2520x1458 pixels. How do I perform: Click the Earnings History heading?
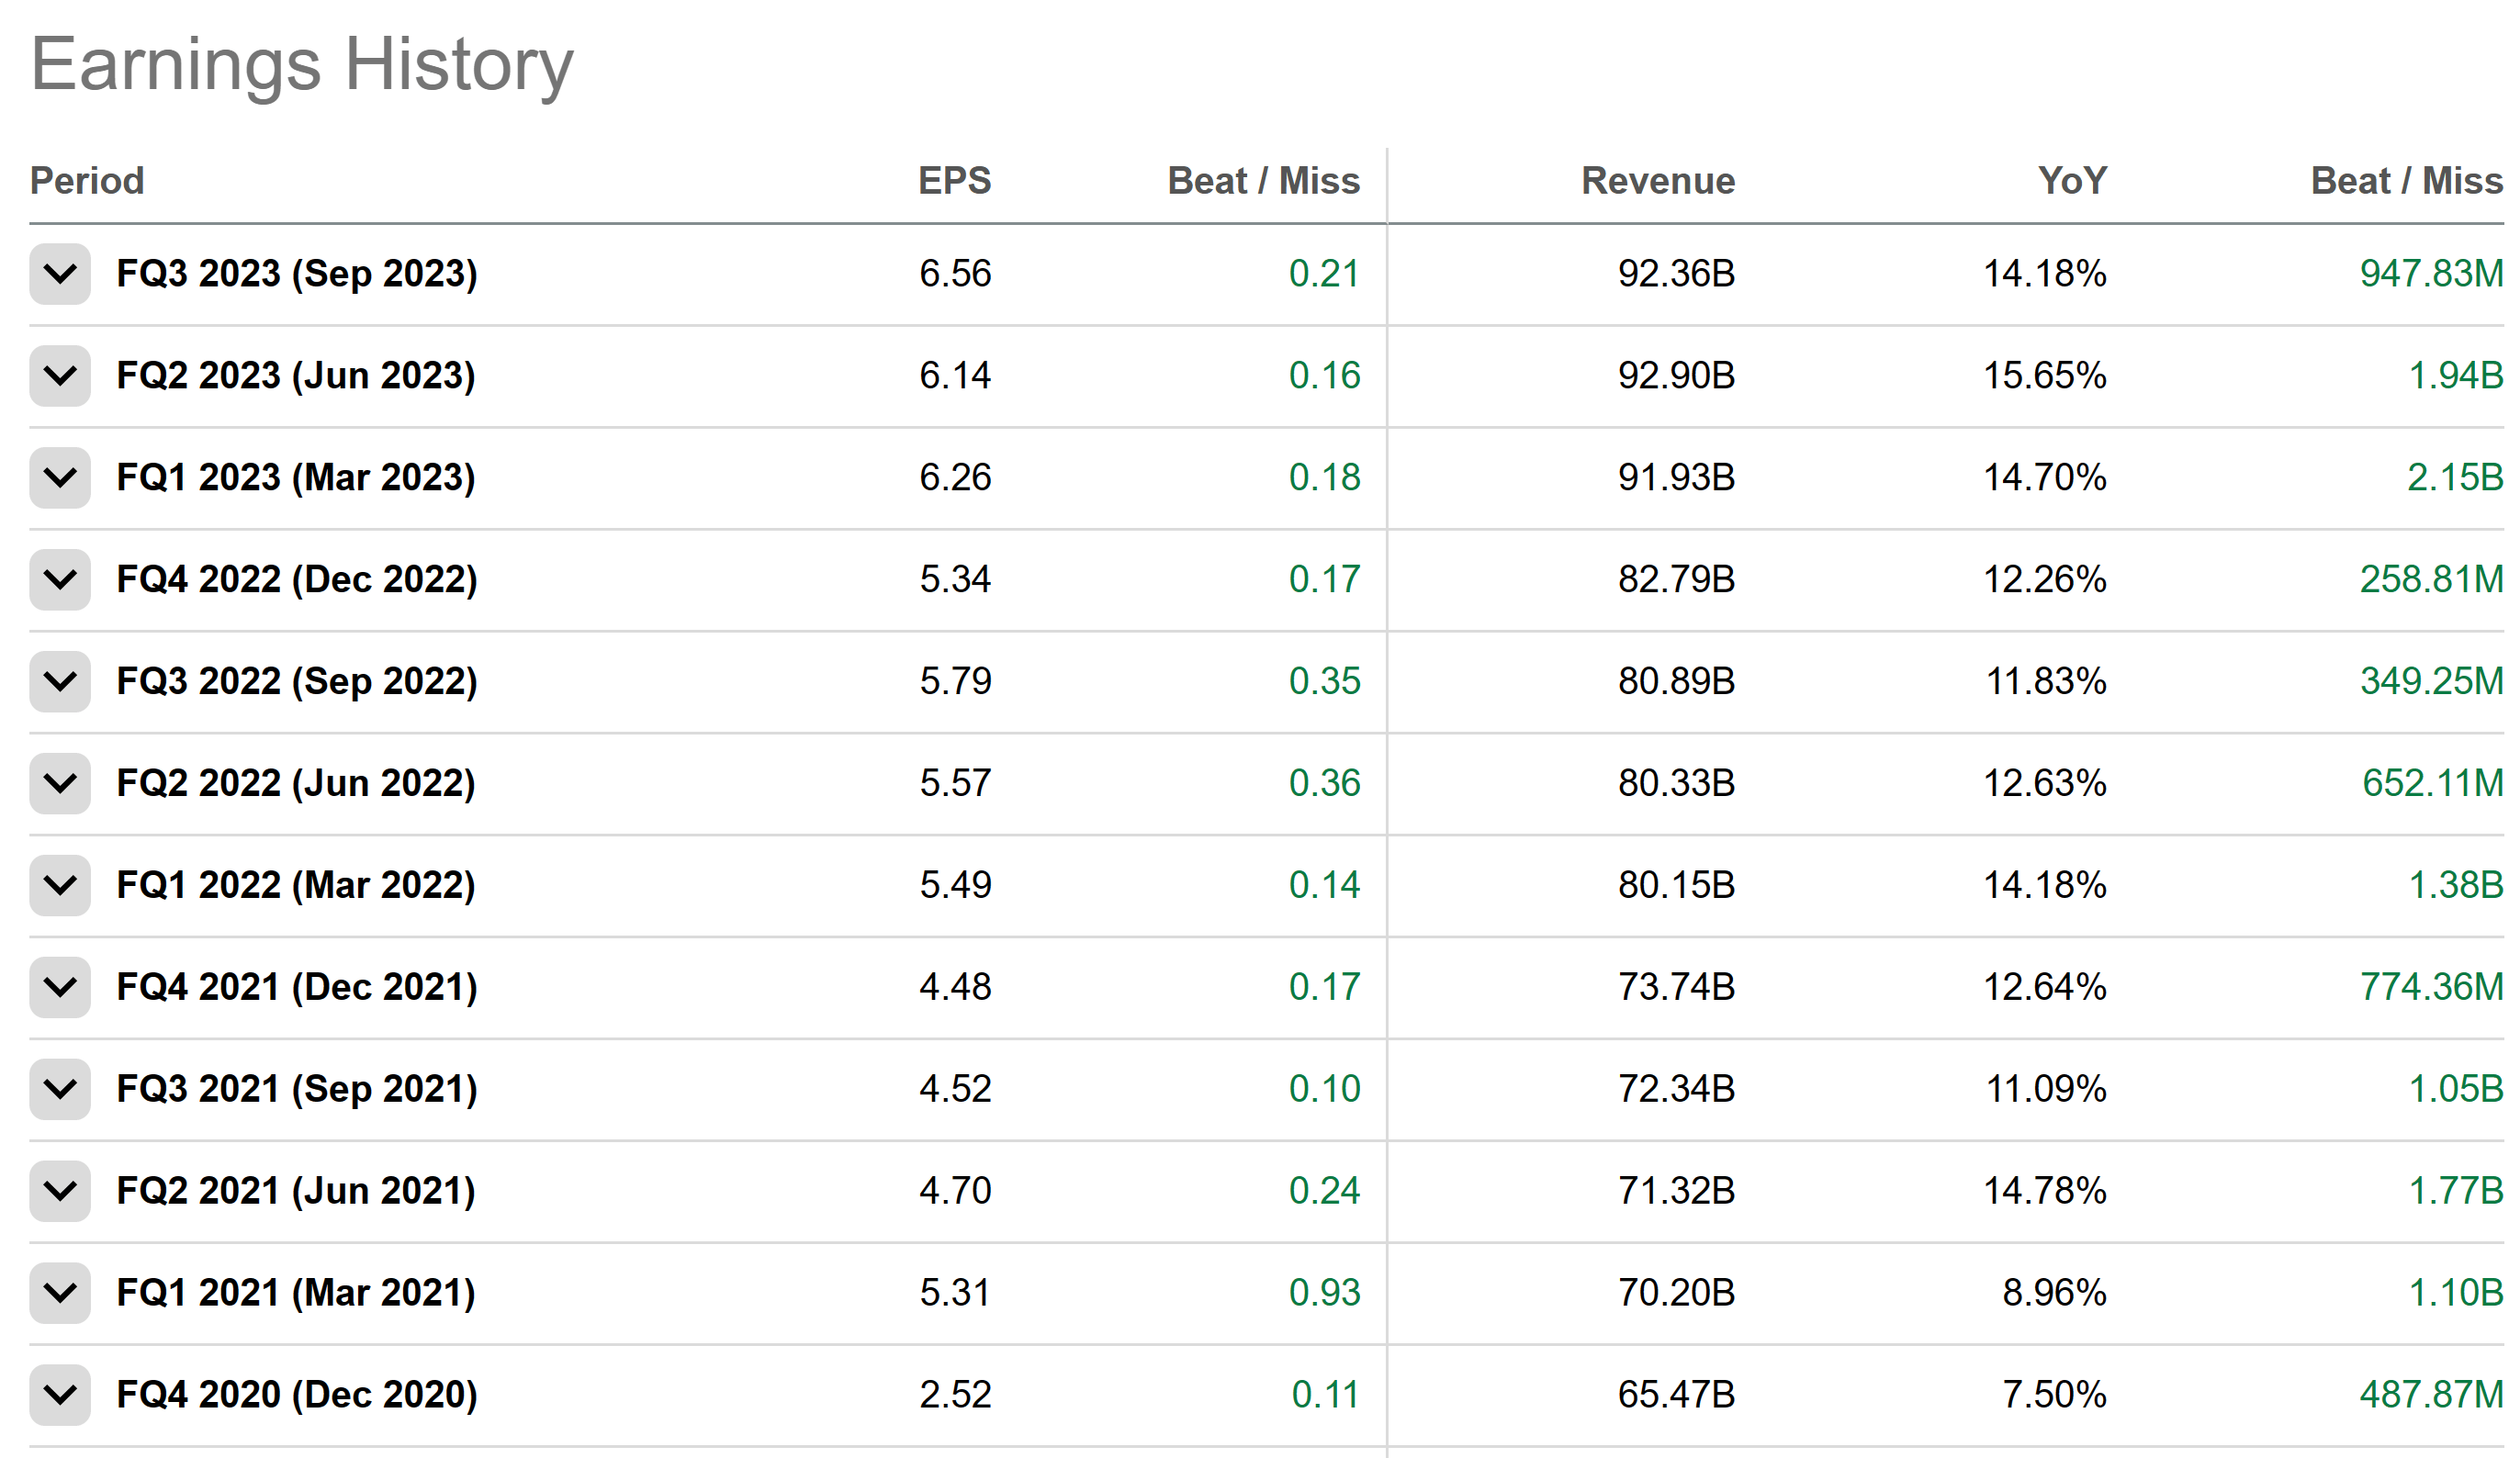tap(302, 65)
